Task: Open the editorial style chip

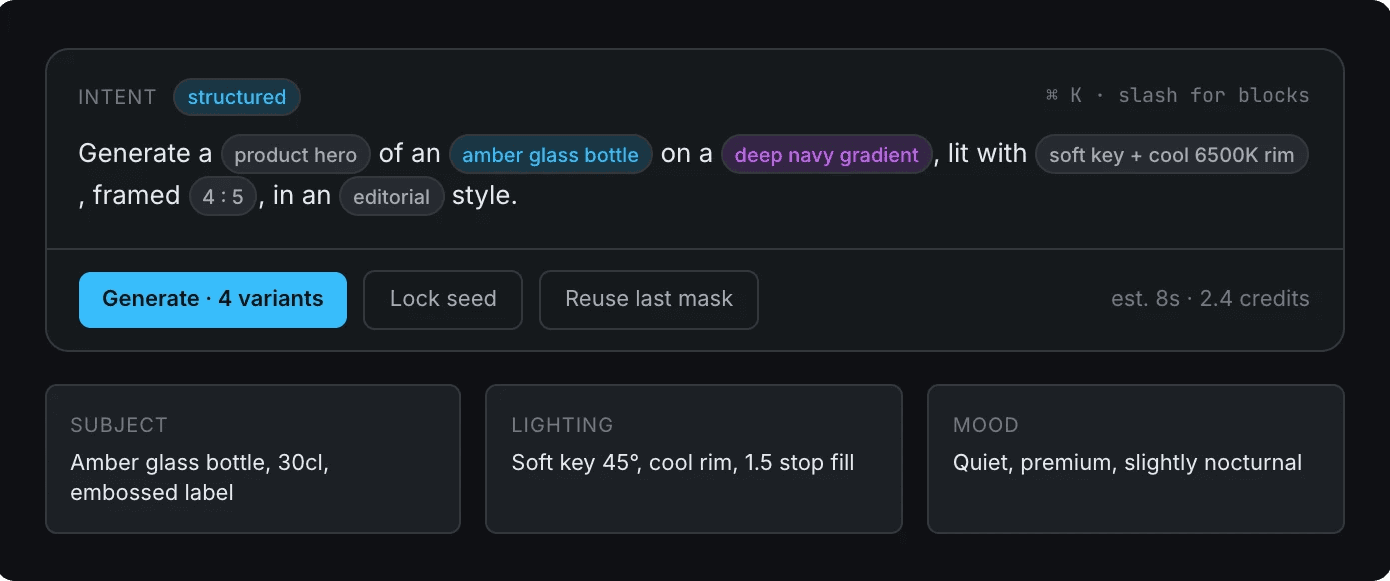Action: click(391, 196)
